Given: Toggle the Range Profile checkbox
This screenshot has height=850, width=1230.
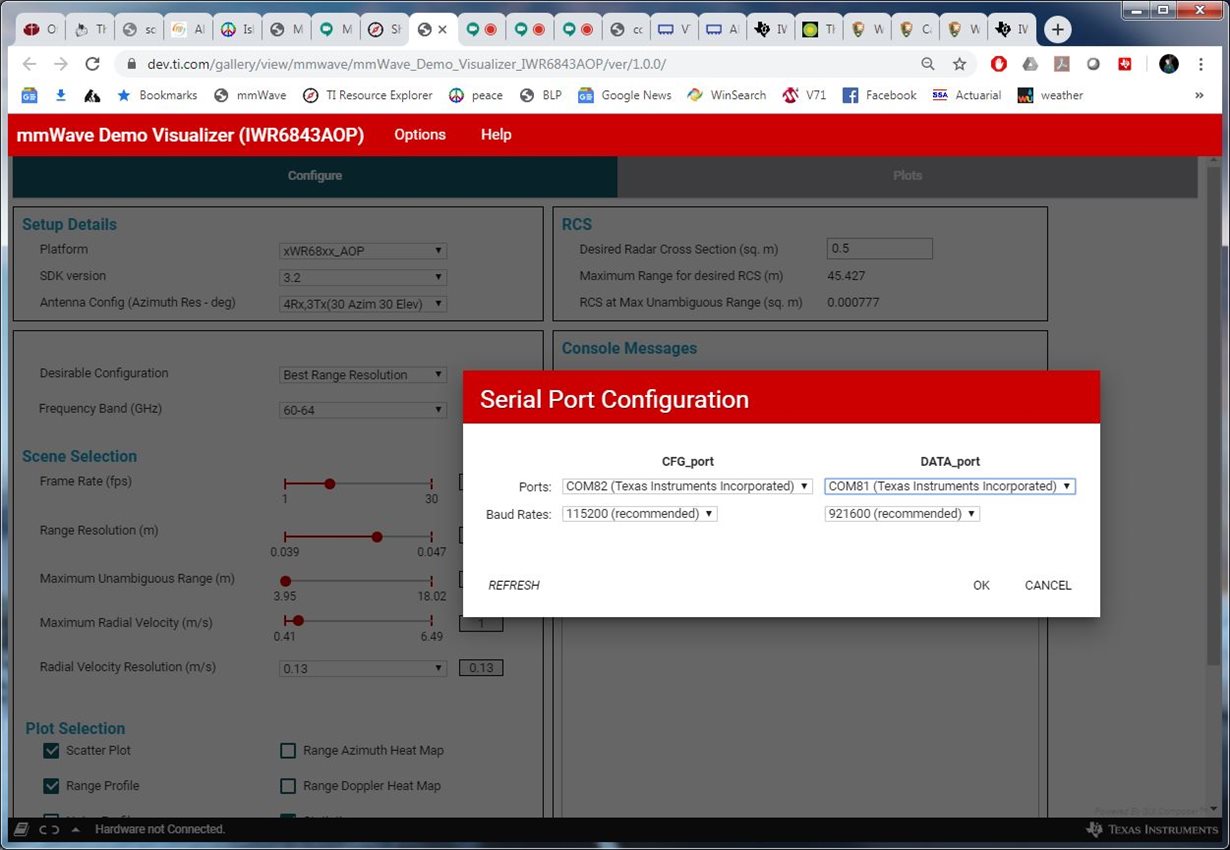Looking at the screenshot, I should click(x=51, y=786).
